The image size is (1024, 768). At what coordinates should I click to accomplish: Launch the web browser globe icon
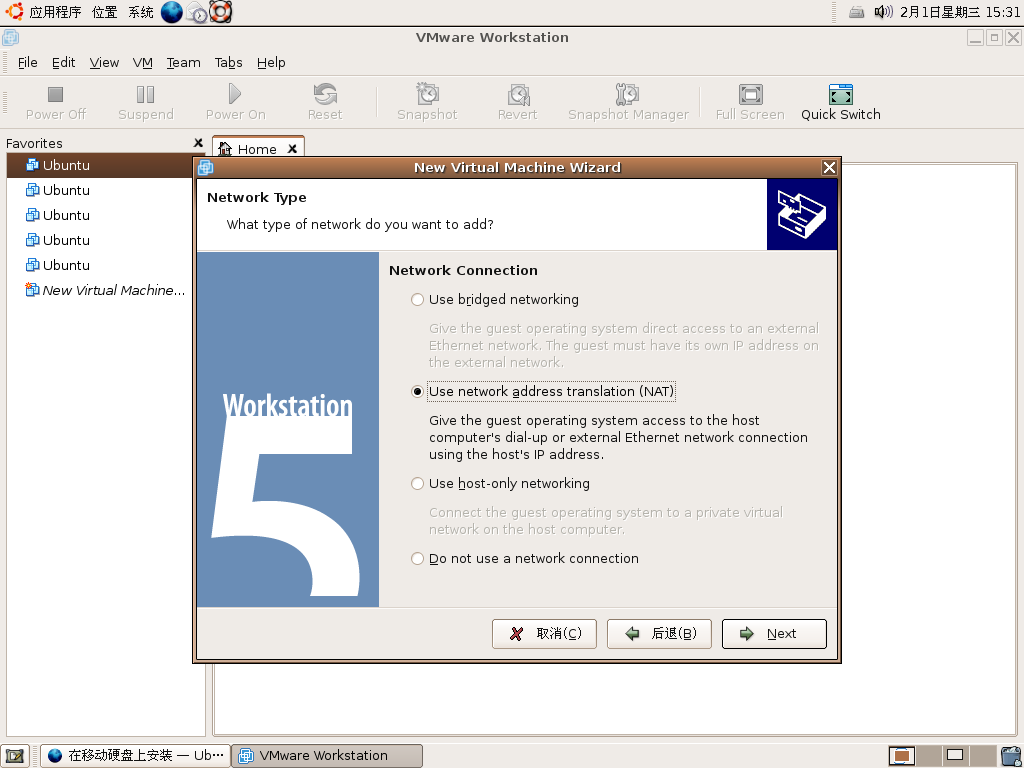(171, 12)
